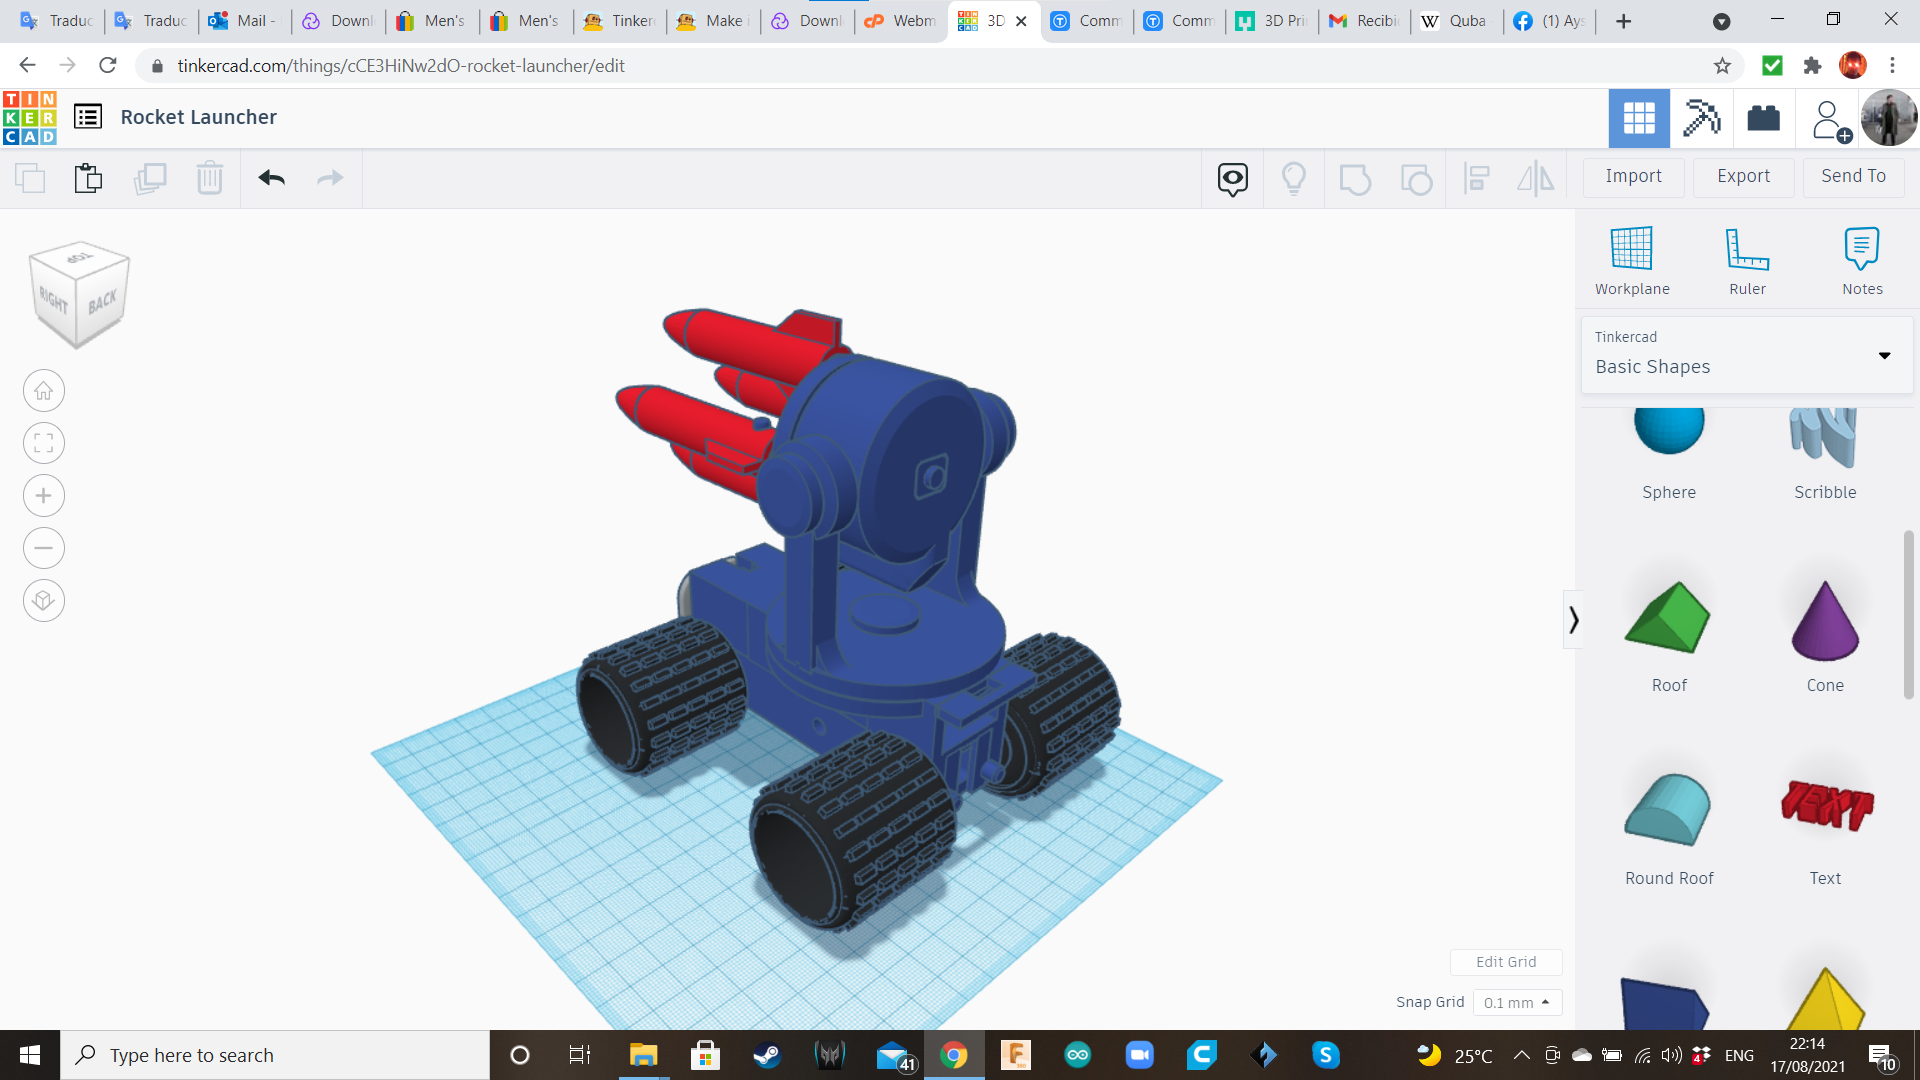Click the Home view button
Screen dimensions: 1920x1080
pos(44,391)
